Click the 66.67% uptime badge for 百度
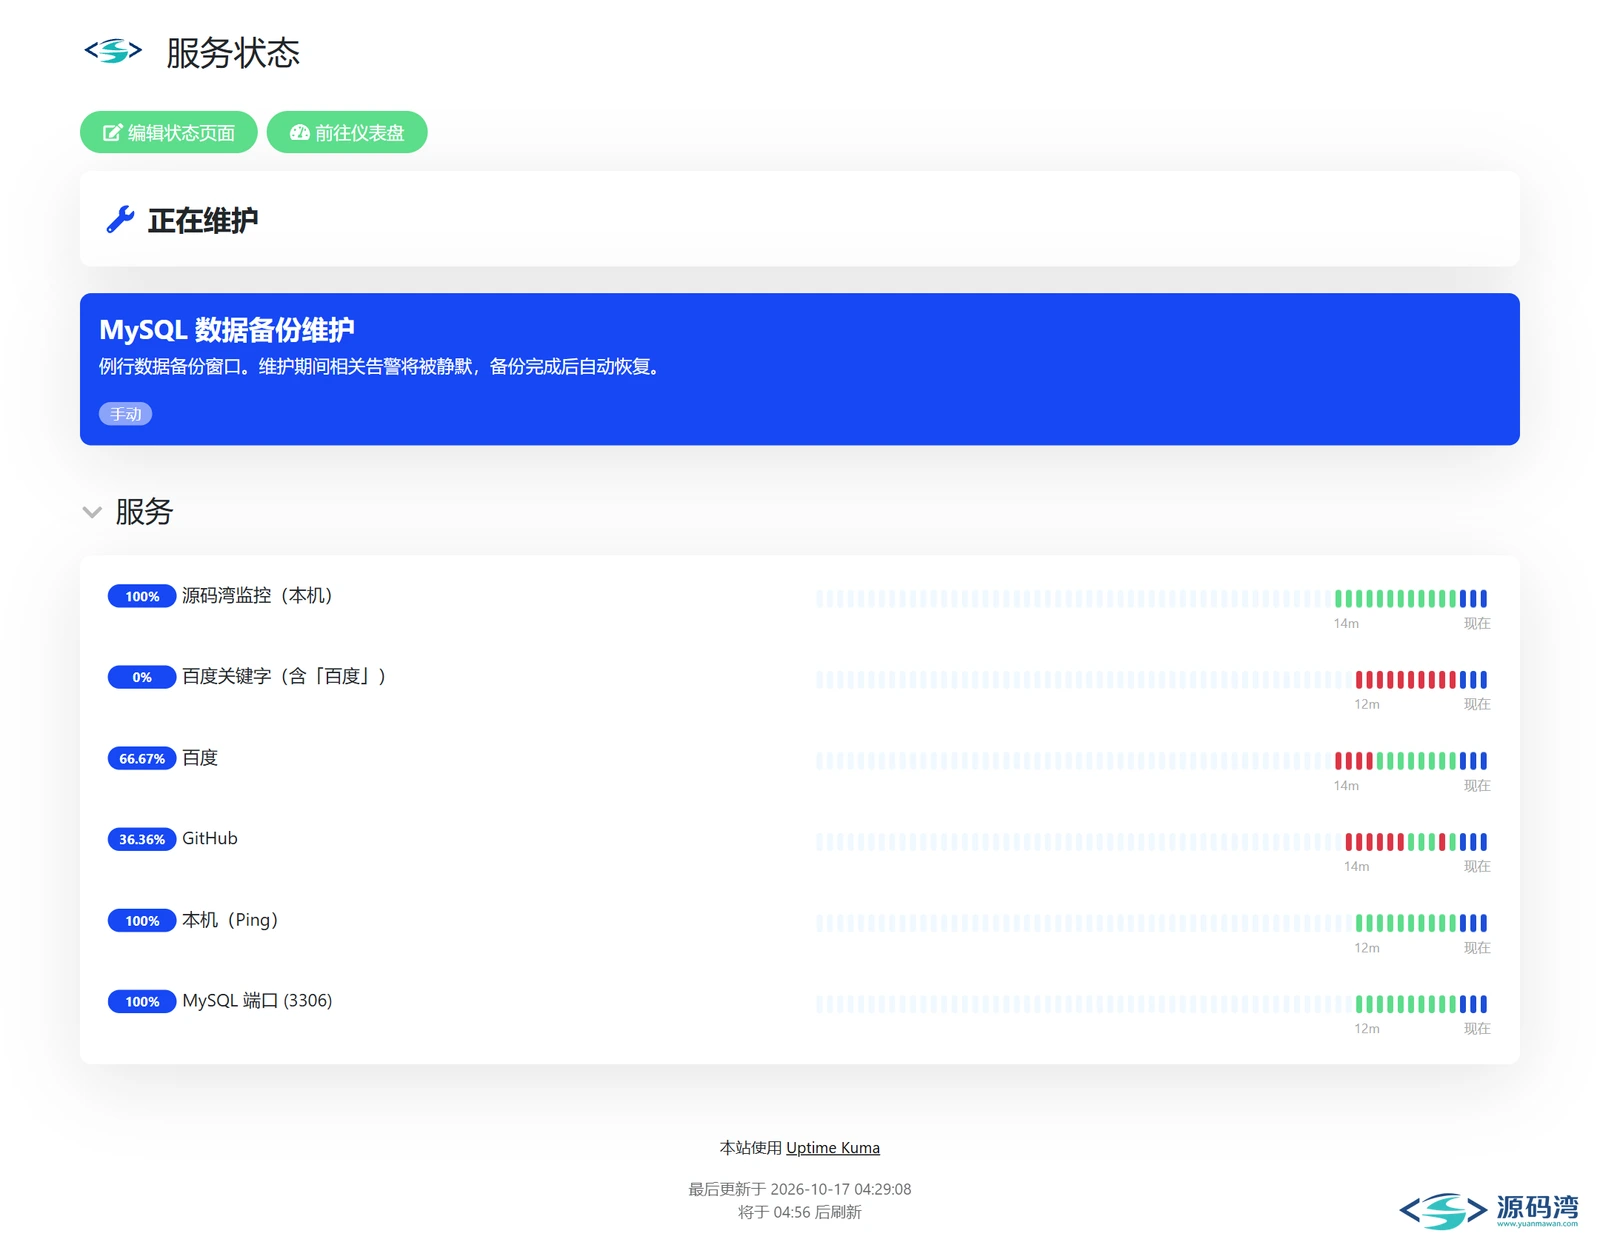This screenshot has height=1250, width=1600. pyautogui.click(x=142, y=758)
